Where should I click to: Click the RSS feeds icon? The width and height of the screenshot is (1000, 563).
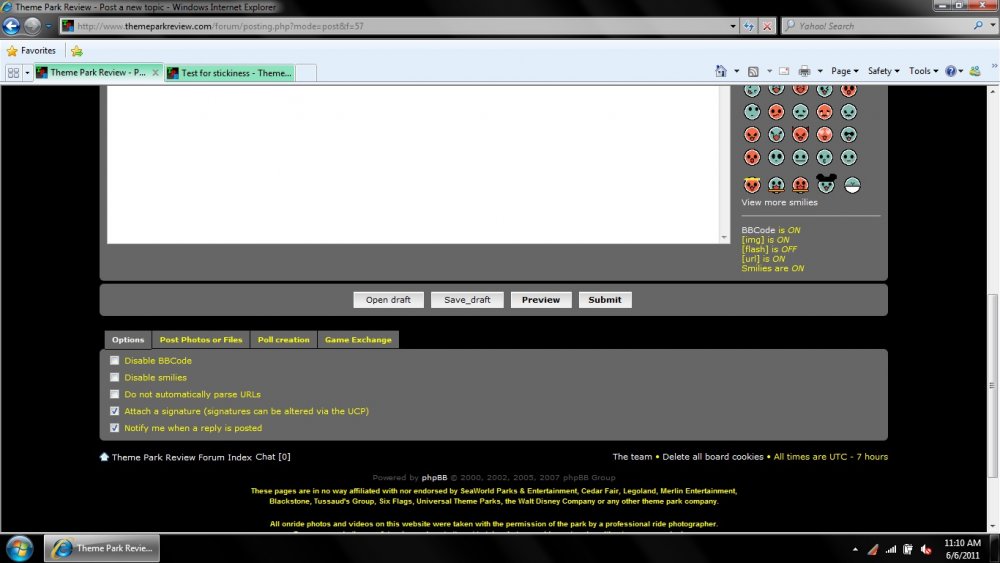coord(753,71)
